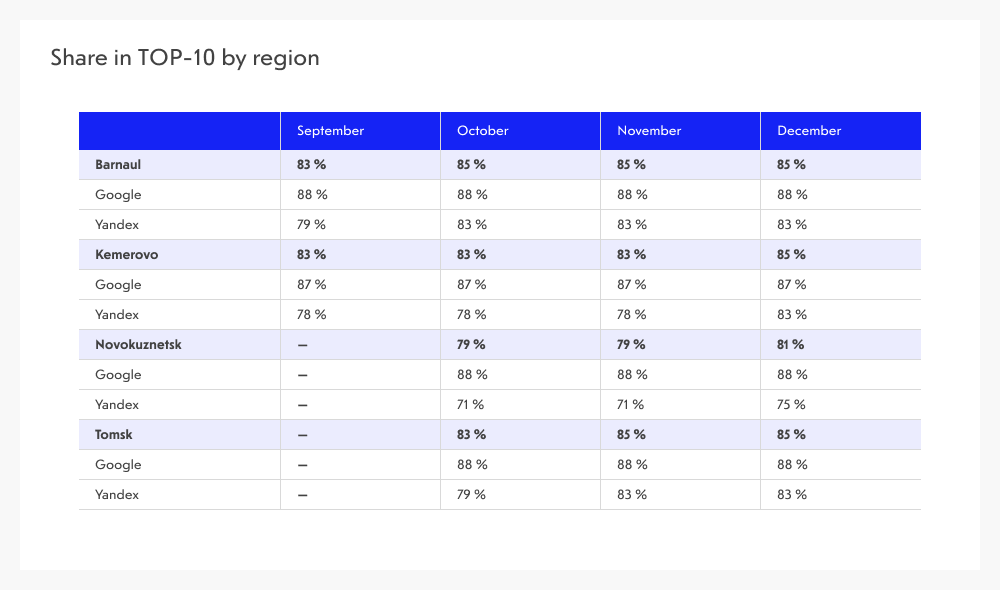
Task: Click the "Share in TOP-10 by region" title
Action: pyautogui.click(x=185, y=58)
